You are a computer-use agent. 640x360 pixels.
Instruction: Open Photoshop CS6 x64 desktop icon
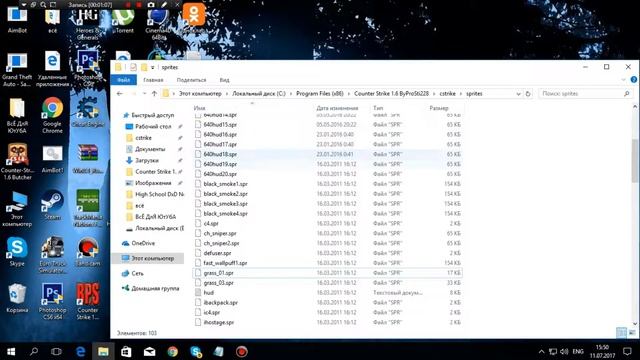(x=52, y=302)
